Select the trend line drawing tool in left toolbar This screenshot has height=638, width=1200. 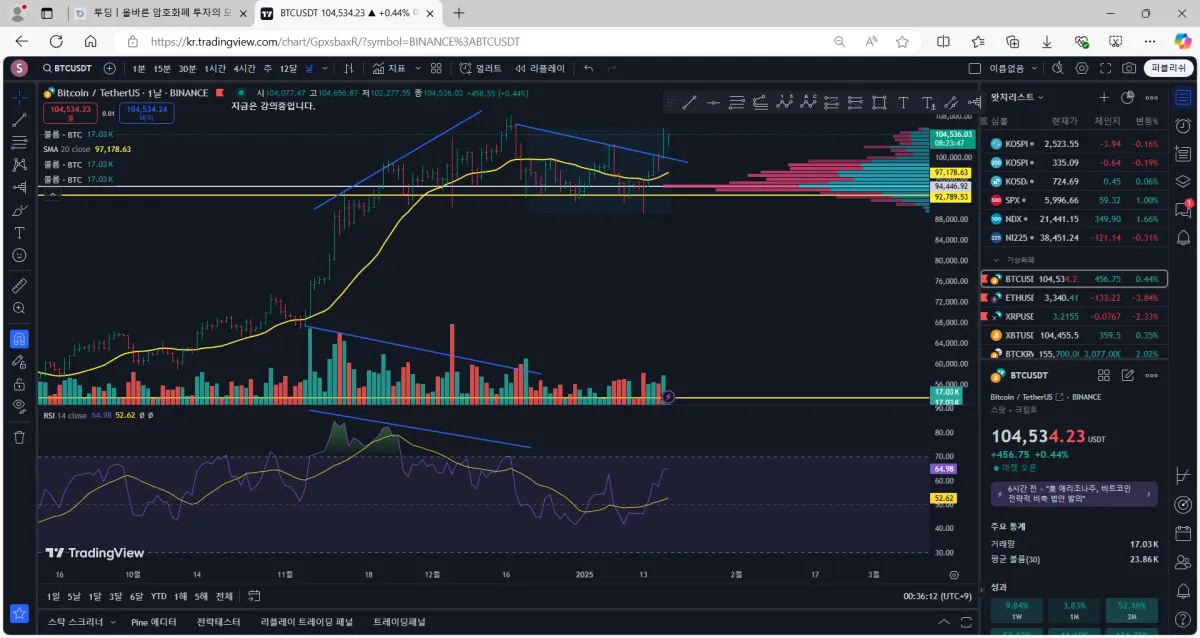click(19, 120)
